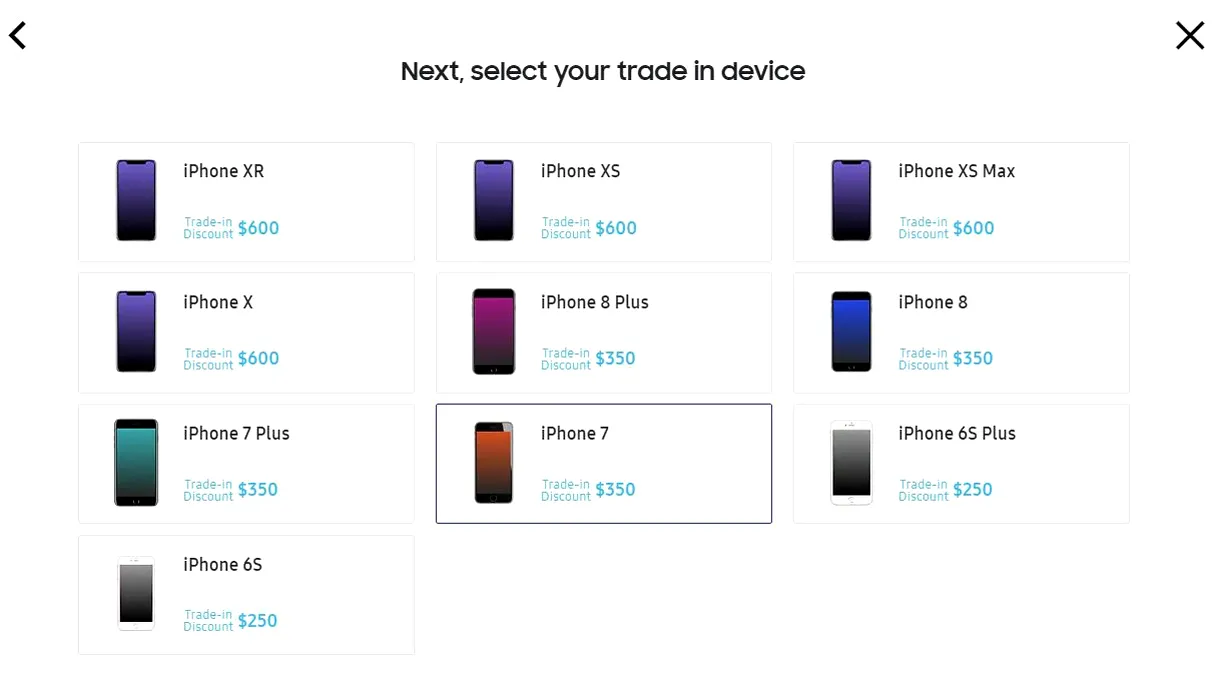
Task: Click the white iPhone 6S phone image
Action: pyautogui.click(x=136, y=593)
